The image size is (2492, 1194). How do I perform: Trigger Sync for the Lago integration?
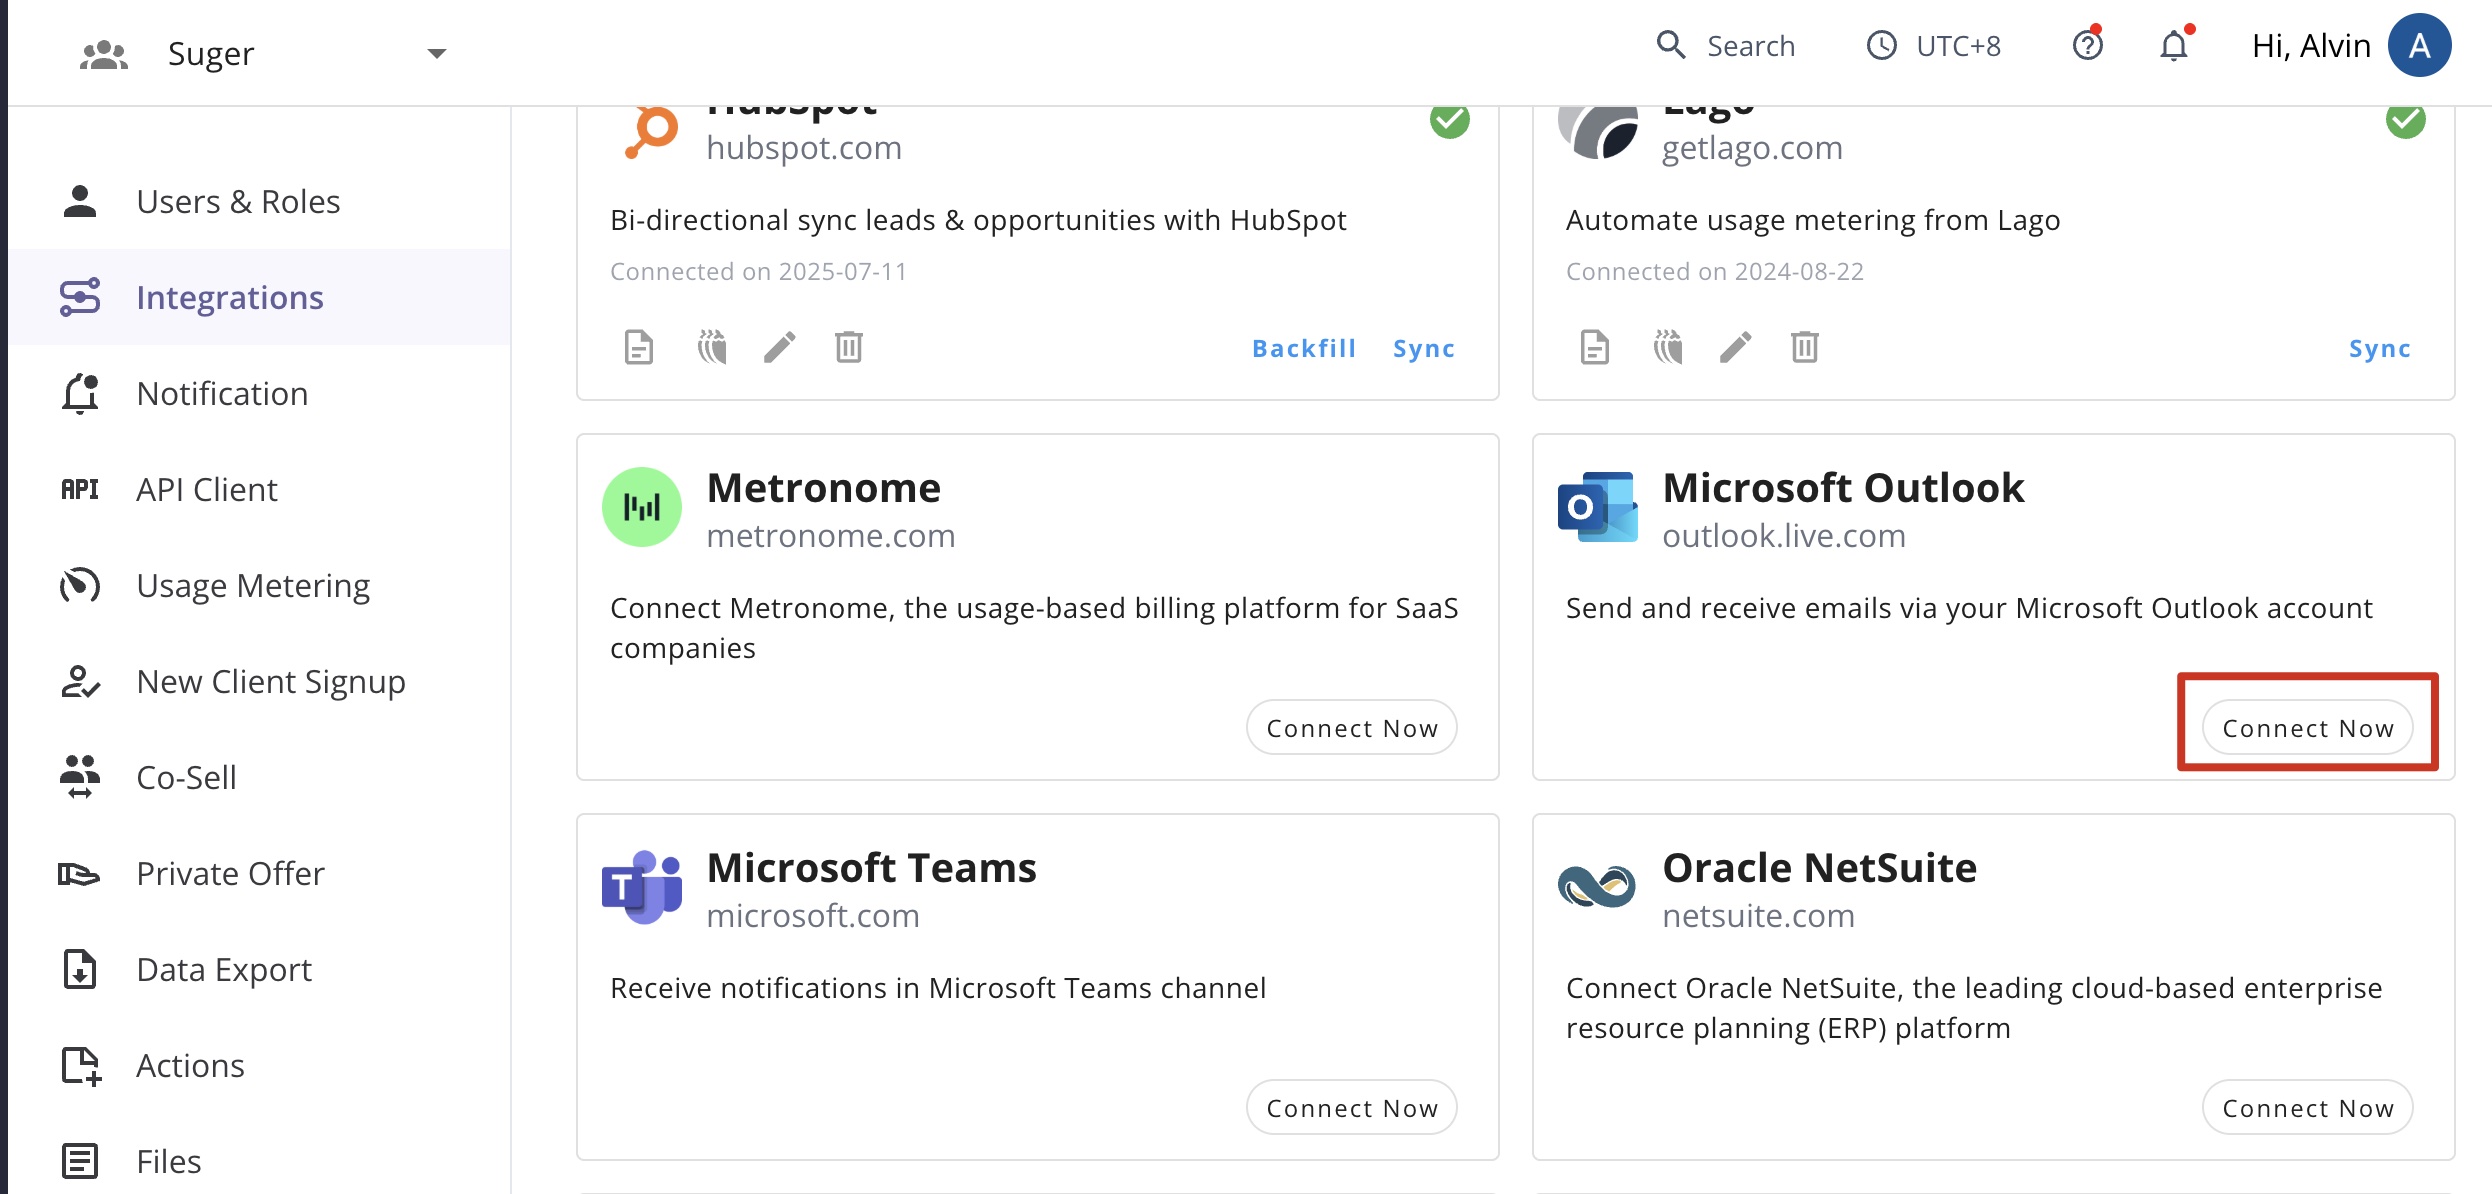click(2379, 348)
